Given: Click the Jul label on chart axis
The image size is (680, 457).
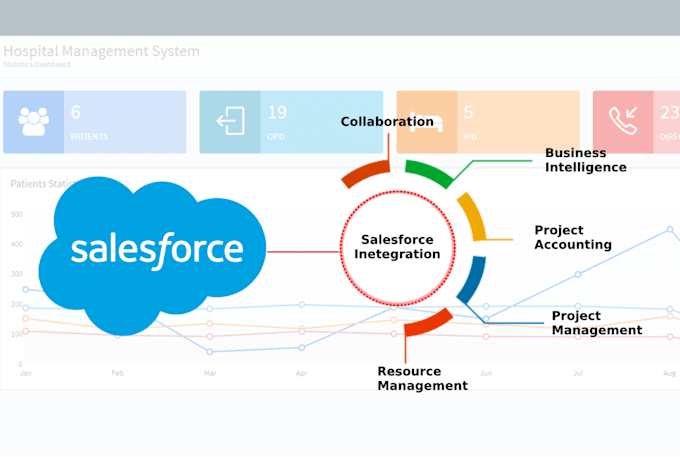Looking at the screenshot, I should pos(578,373).
